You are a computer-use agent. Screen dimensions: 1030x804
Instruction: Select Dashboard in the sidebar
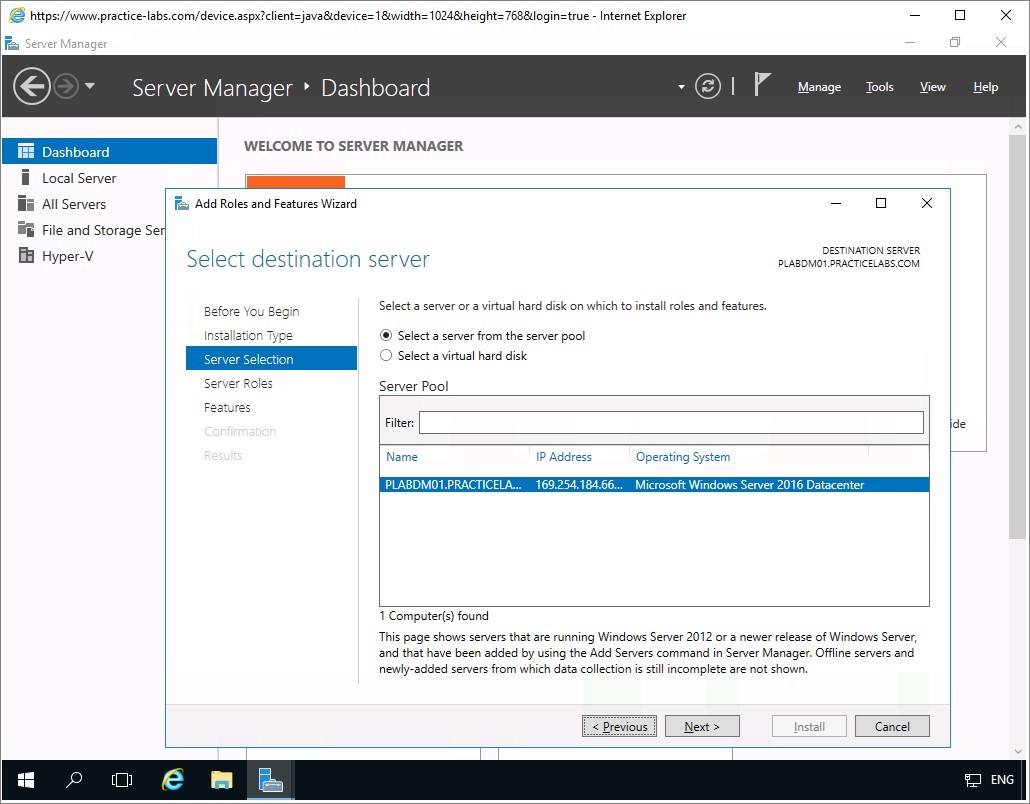tap(110, 152)
